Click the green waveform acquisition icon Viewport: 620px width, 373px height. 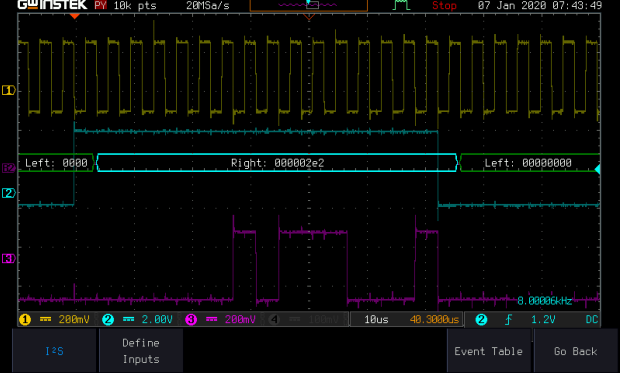click(401, 5)
